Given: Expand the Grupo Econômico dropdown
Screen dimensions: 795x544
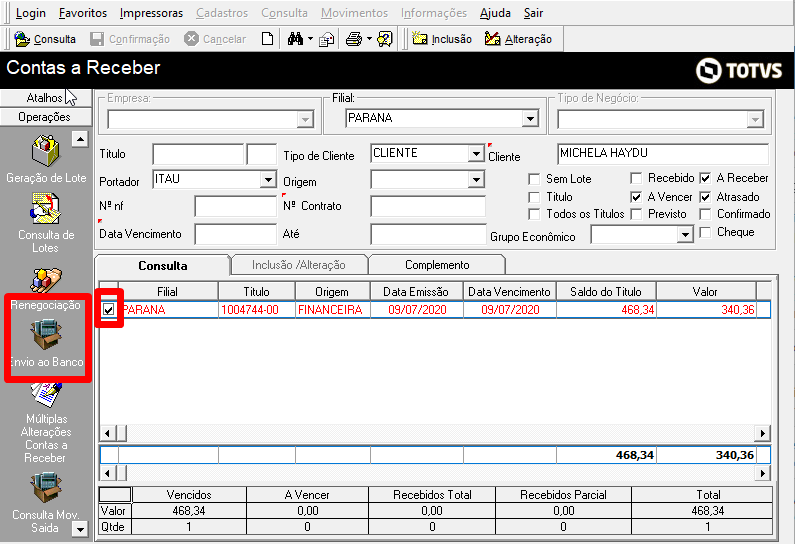Looking at the screenshot, I should [x=685, y=235].
